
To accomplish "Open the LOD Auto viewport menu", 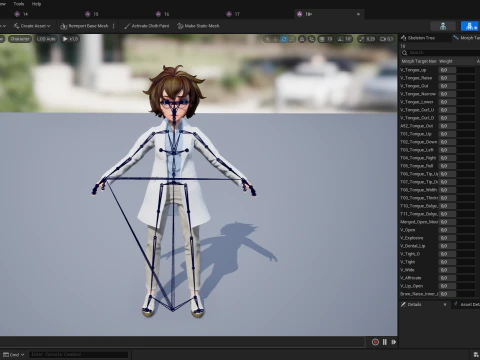I will pos(46,39).
